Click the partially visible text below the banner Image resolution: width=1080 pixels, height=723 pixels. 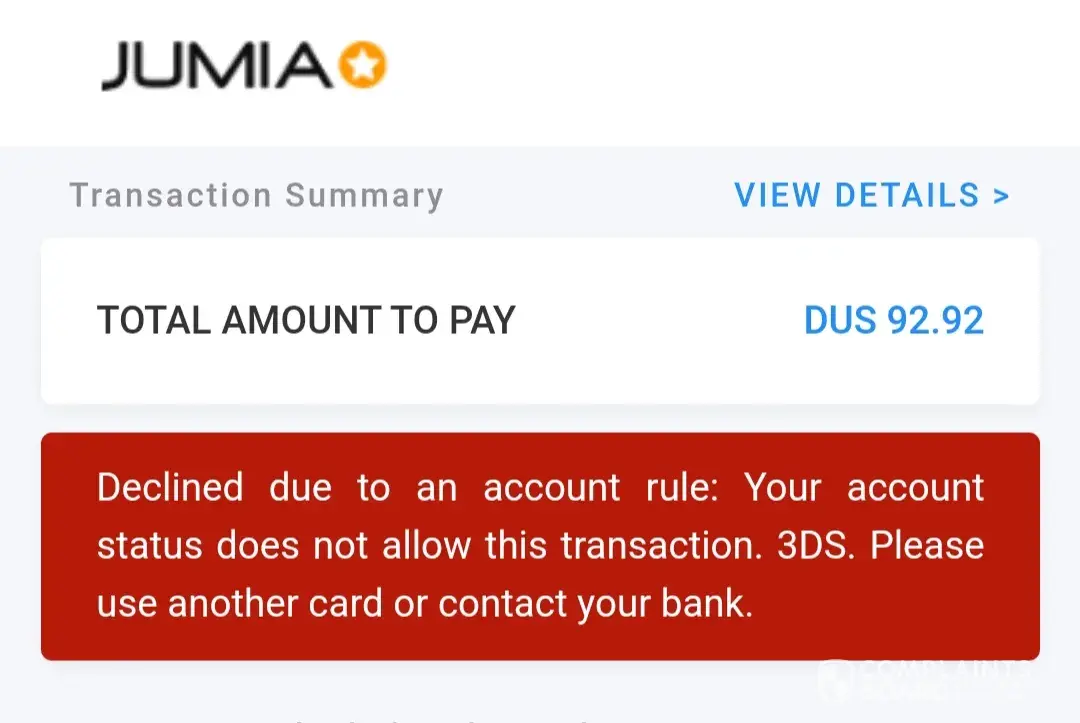click(x=430, y=718)
